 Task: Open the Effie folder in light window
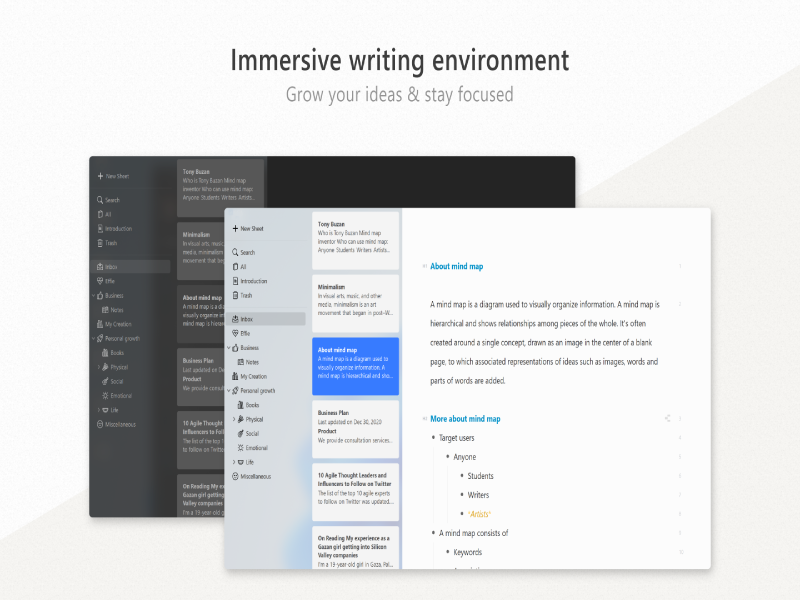pos(241,333)
